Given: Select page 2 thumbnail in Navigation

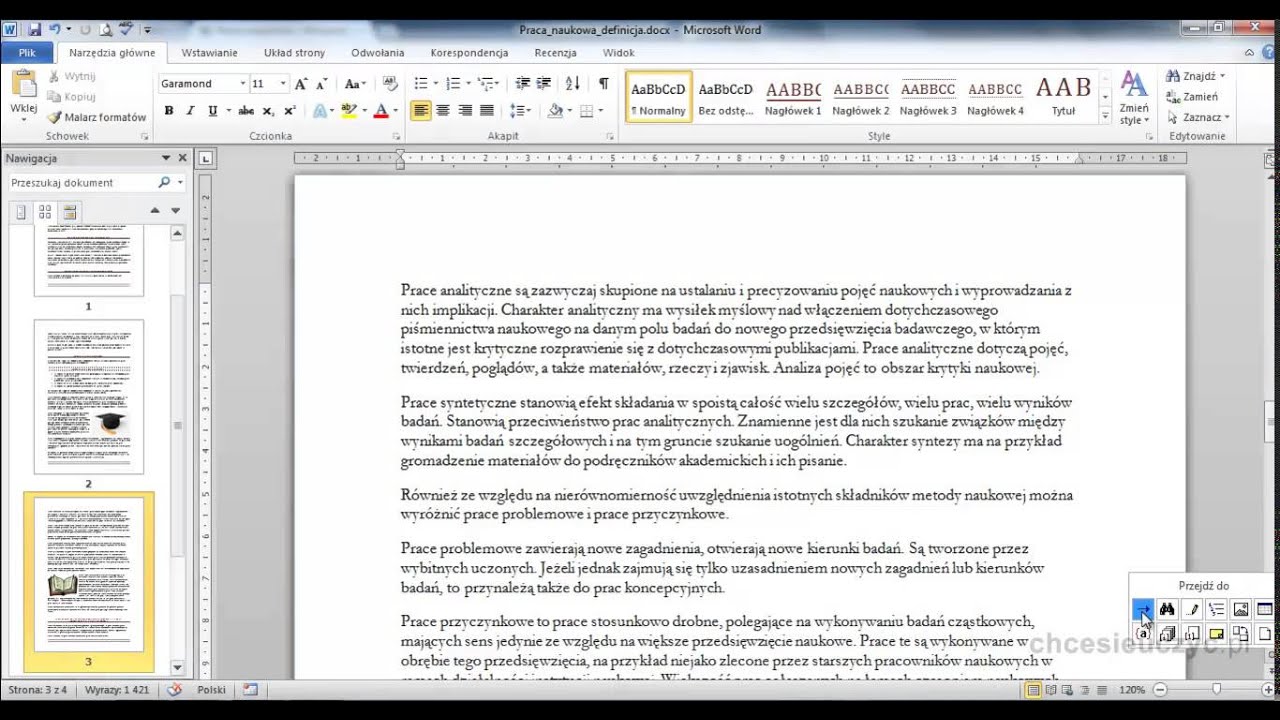Looking at the screenshot, I should [89, 397].
